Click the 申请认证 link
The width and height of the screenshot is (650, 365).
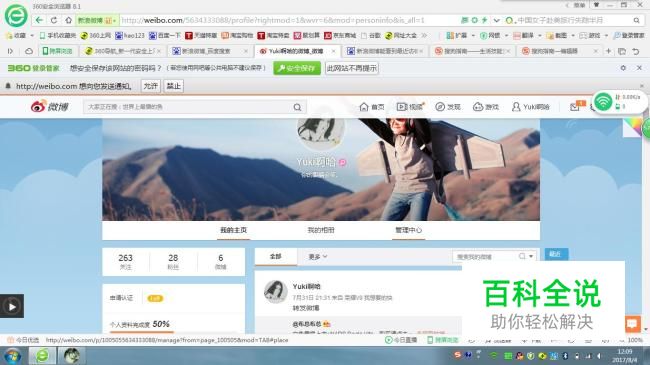click(x=121, y=298)
